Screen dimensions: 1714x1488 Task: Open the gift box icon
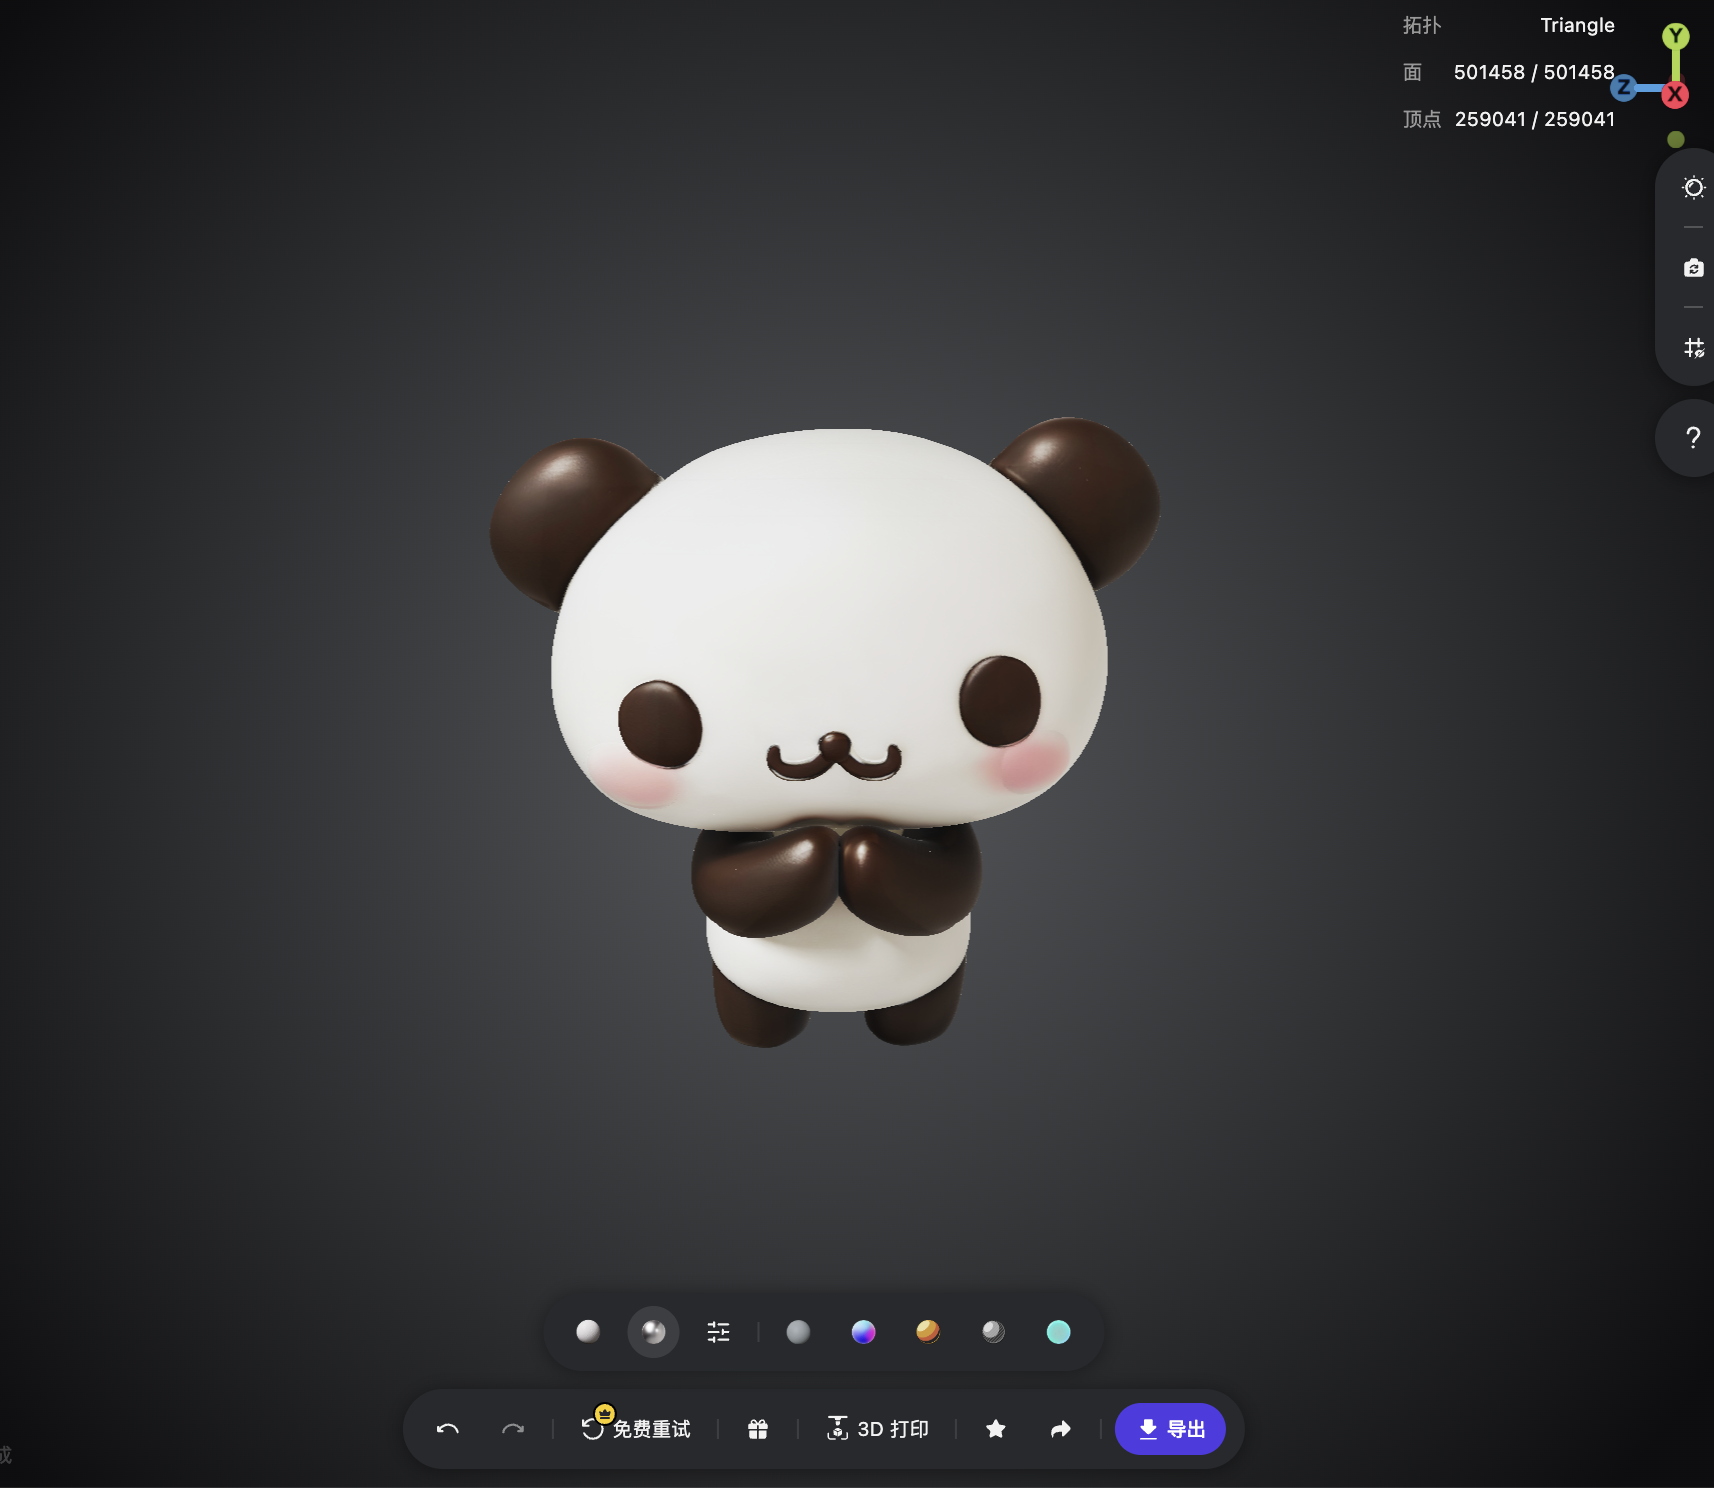click(x=758, y=1429)
